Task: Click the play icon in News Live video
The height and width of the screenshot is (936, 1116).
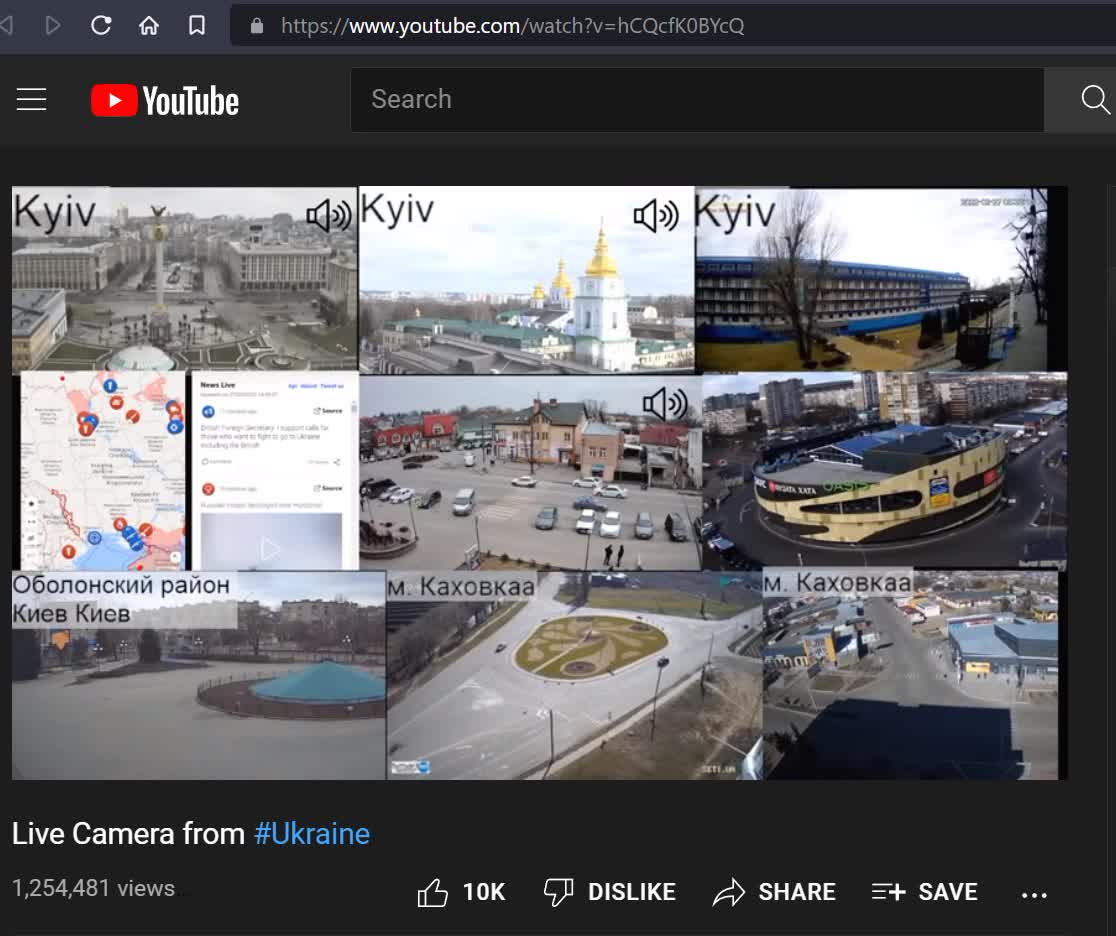Action: pyautogui.click(x=270, y=549)
